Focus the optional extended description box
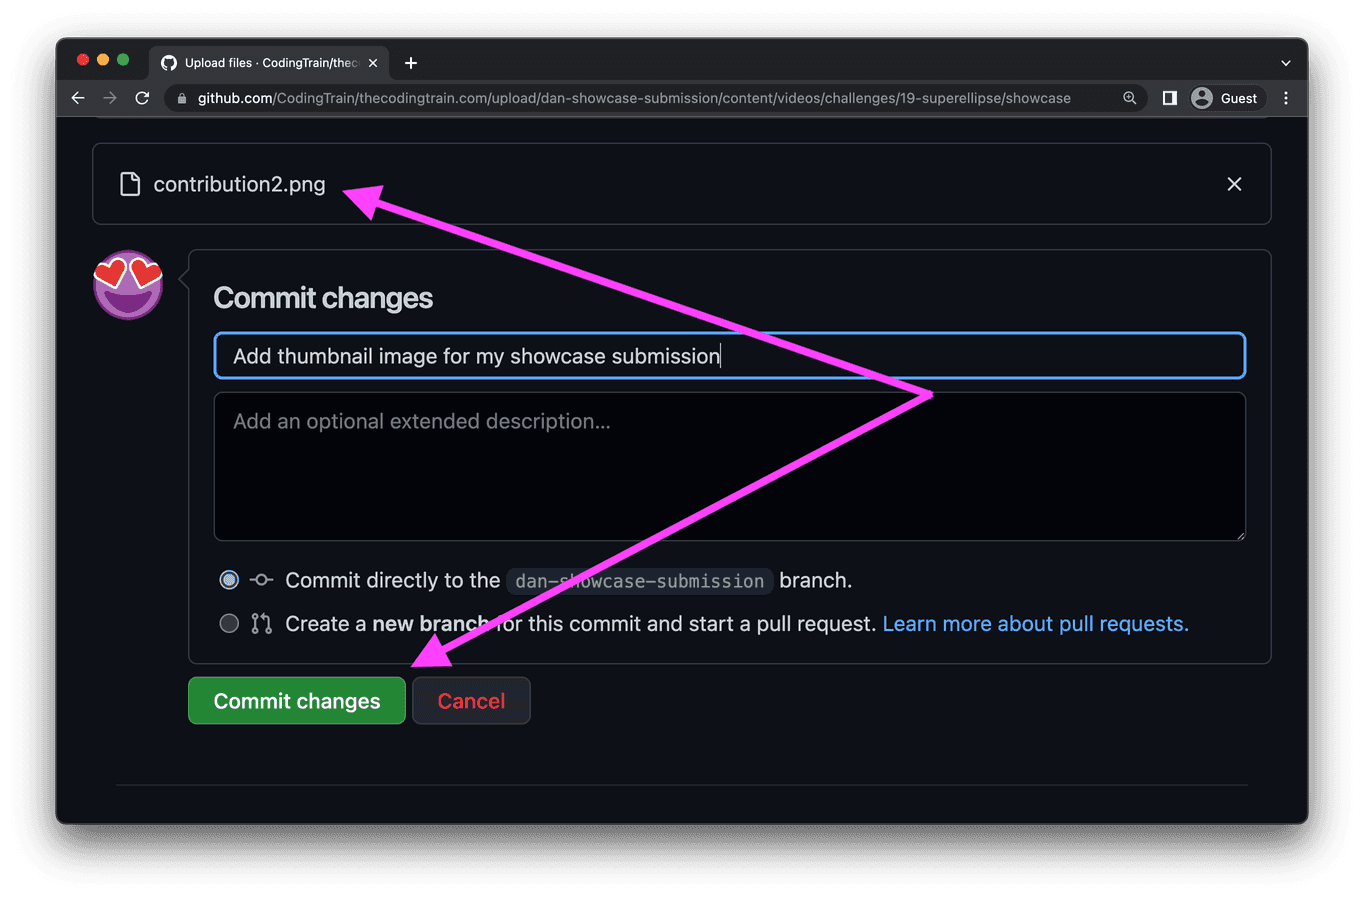 pyautogui.click(x=729, y=467)
